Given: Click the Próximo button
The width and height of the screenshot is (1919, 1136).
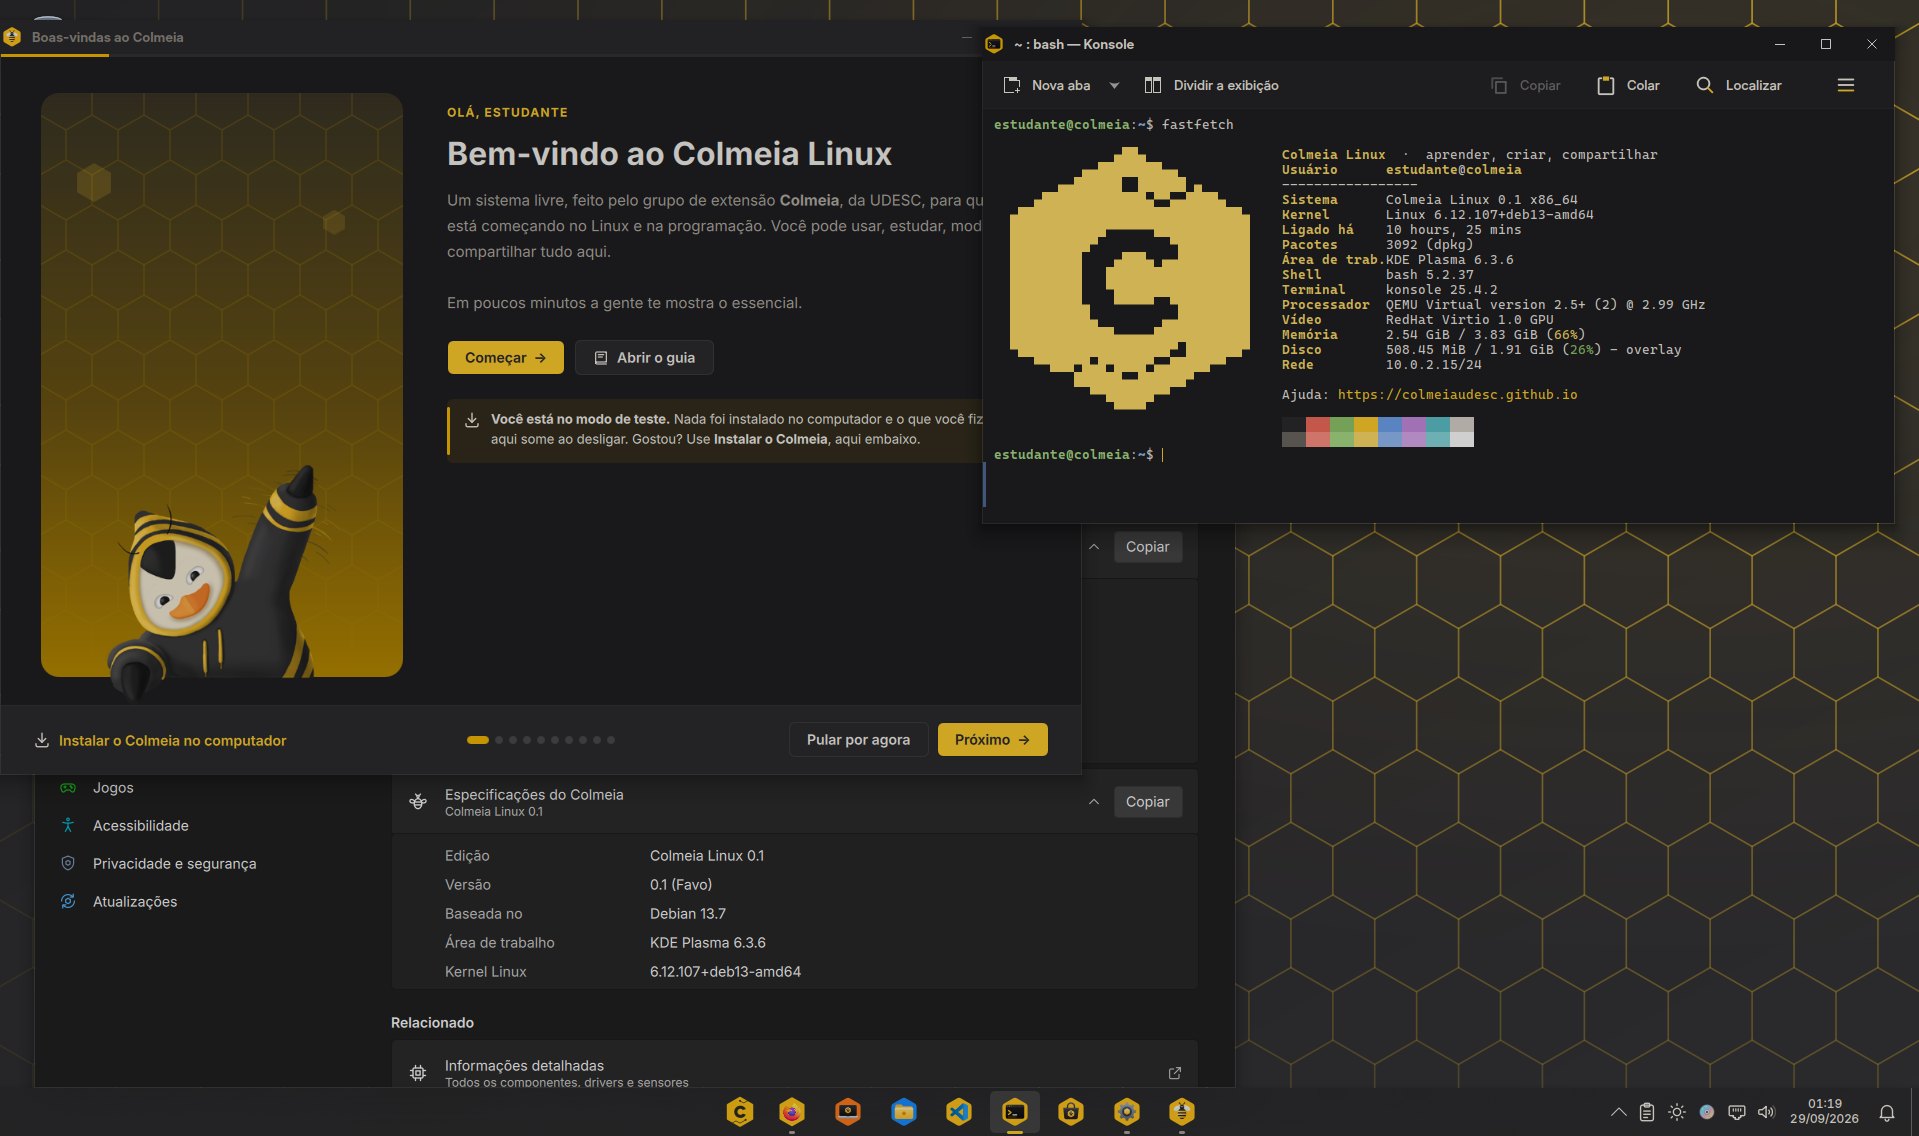Looking at the screenshot, I should point(992,740).
